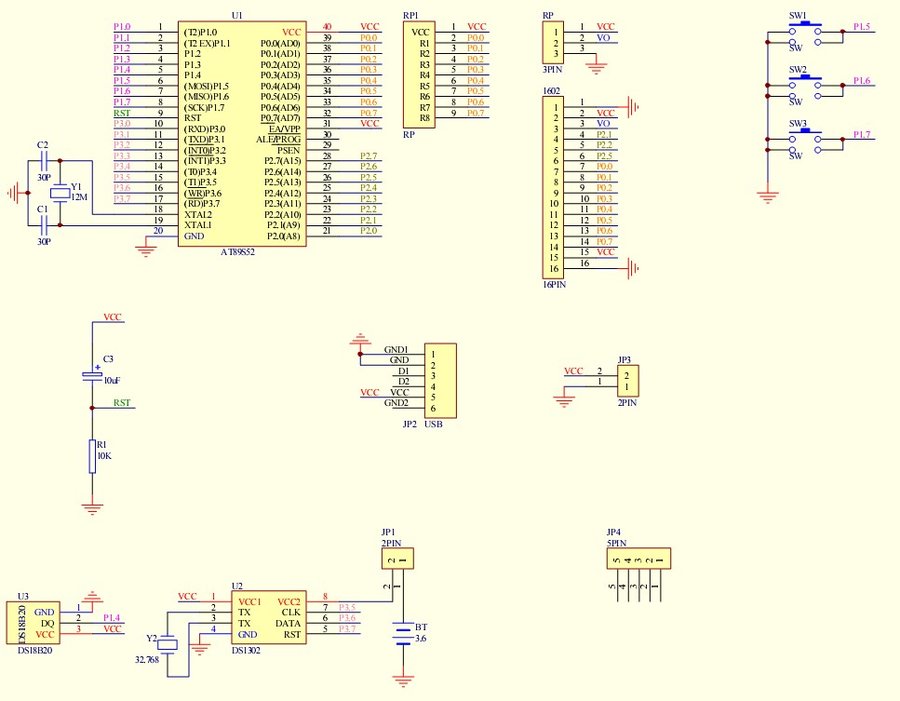Screen dimensions: 900x701
Task: Click the C3 10uF polarized capacitor
Action: pos(92,376)
